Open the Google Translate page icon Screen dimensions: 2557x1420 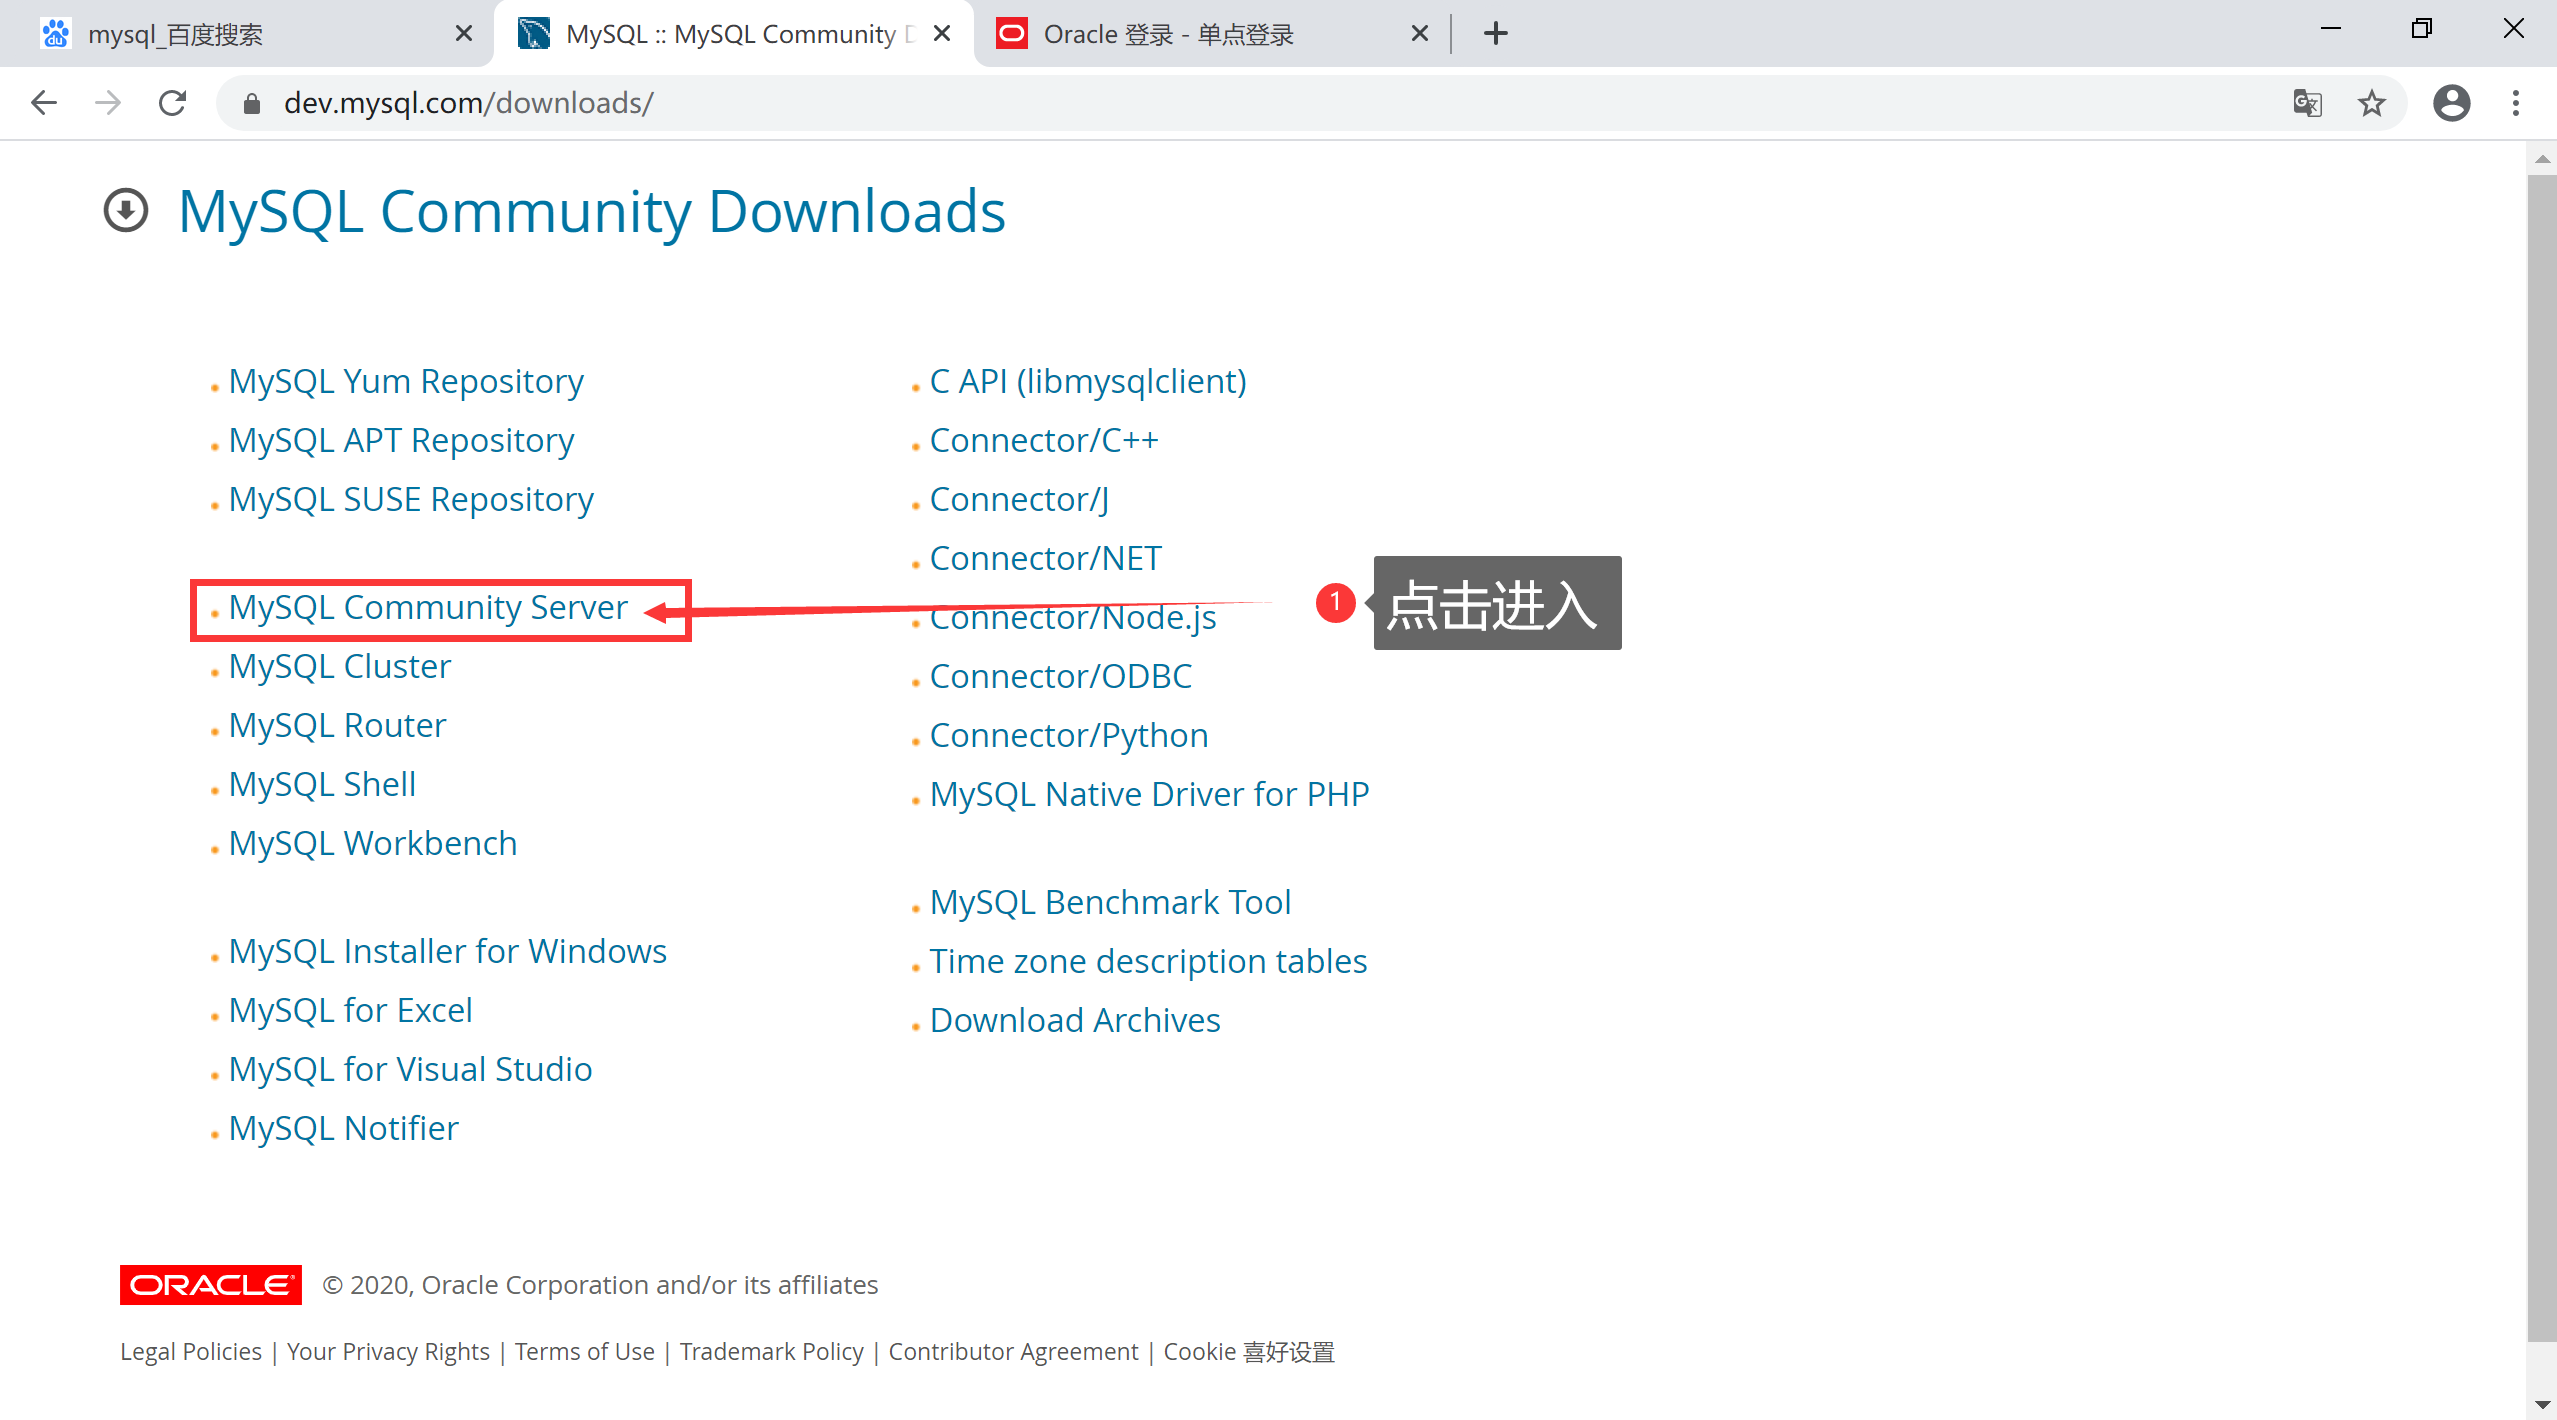[x=2307, y=103]
